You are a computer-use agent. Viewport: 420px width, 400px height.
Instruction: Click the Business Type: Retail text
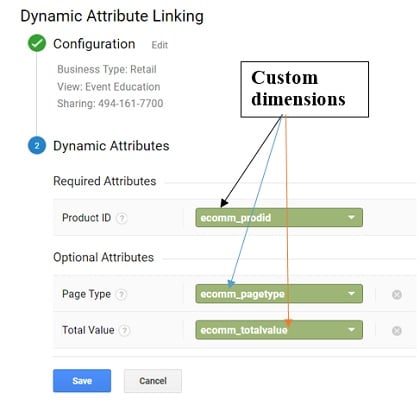[x=107, y=69]
